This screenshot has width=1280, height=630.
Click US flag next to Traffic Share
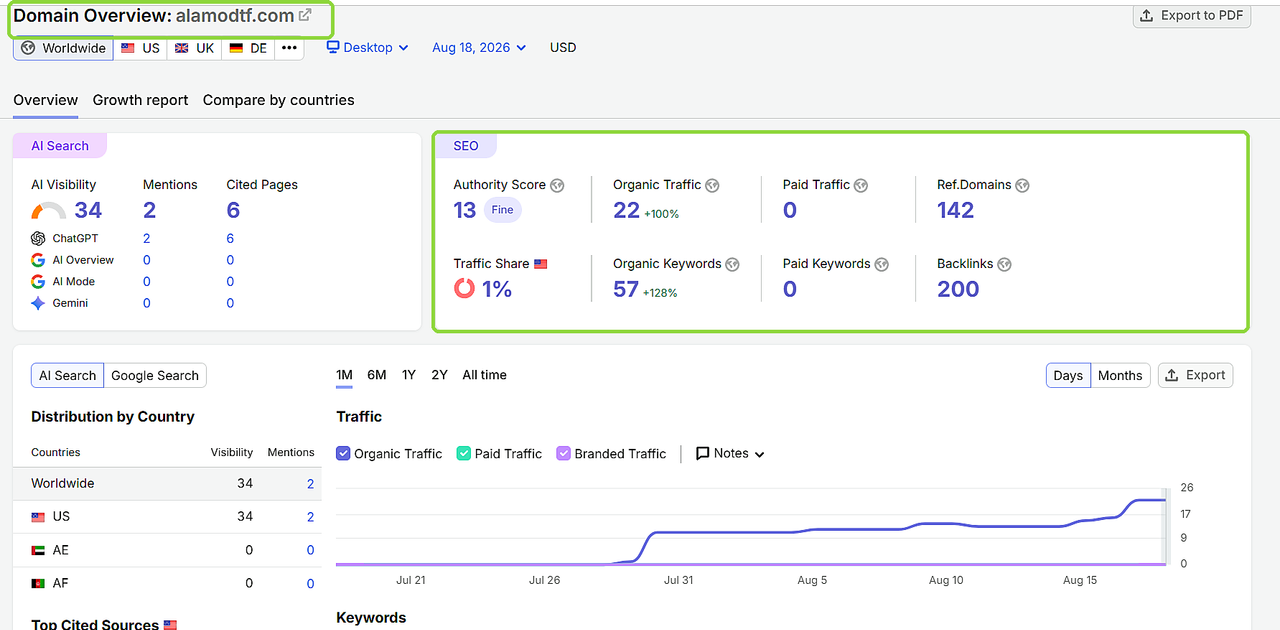[541, 264]
